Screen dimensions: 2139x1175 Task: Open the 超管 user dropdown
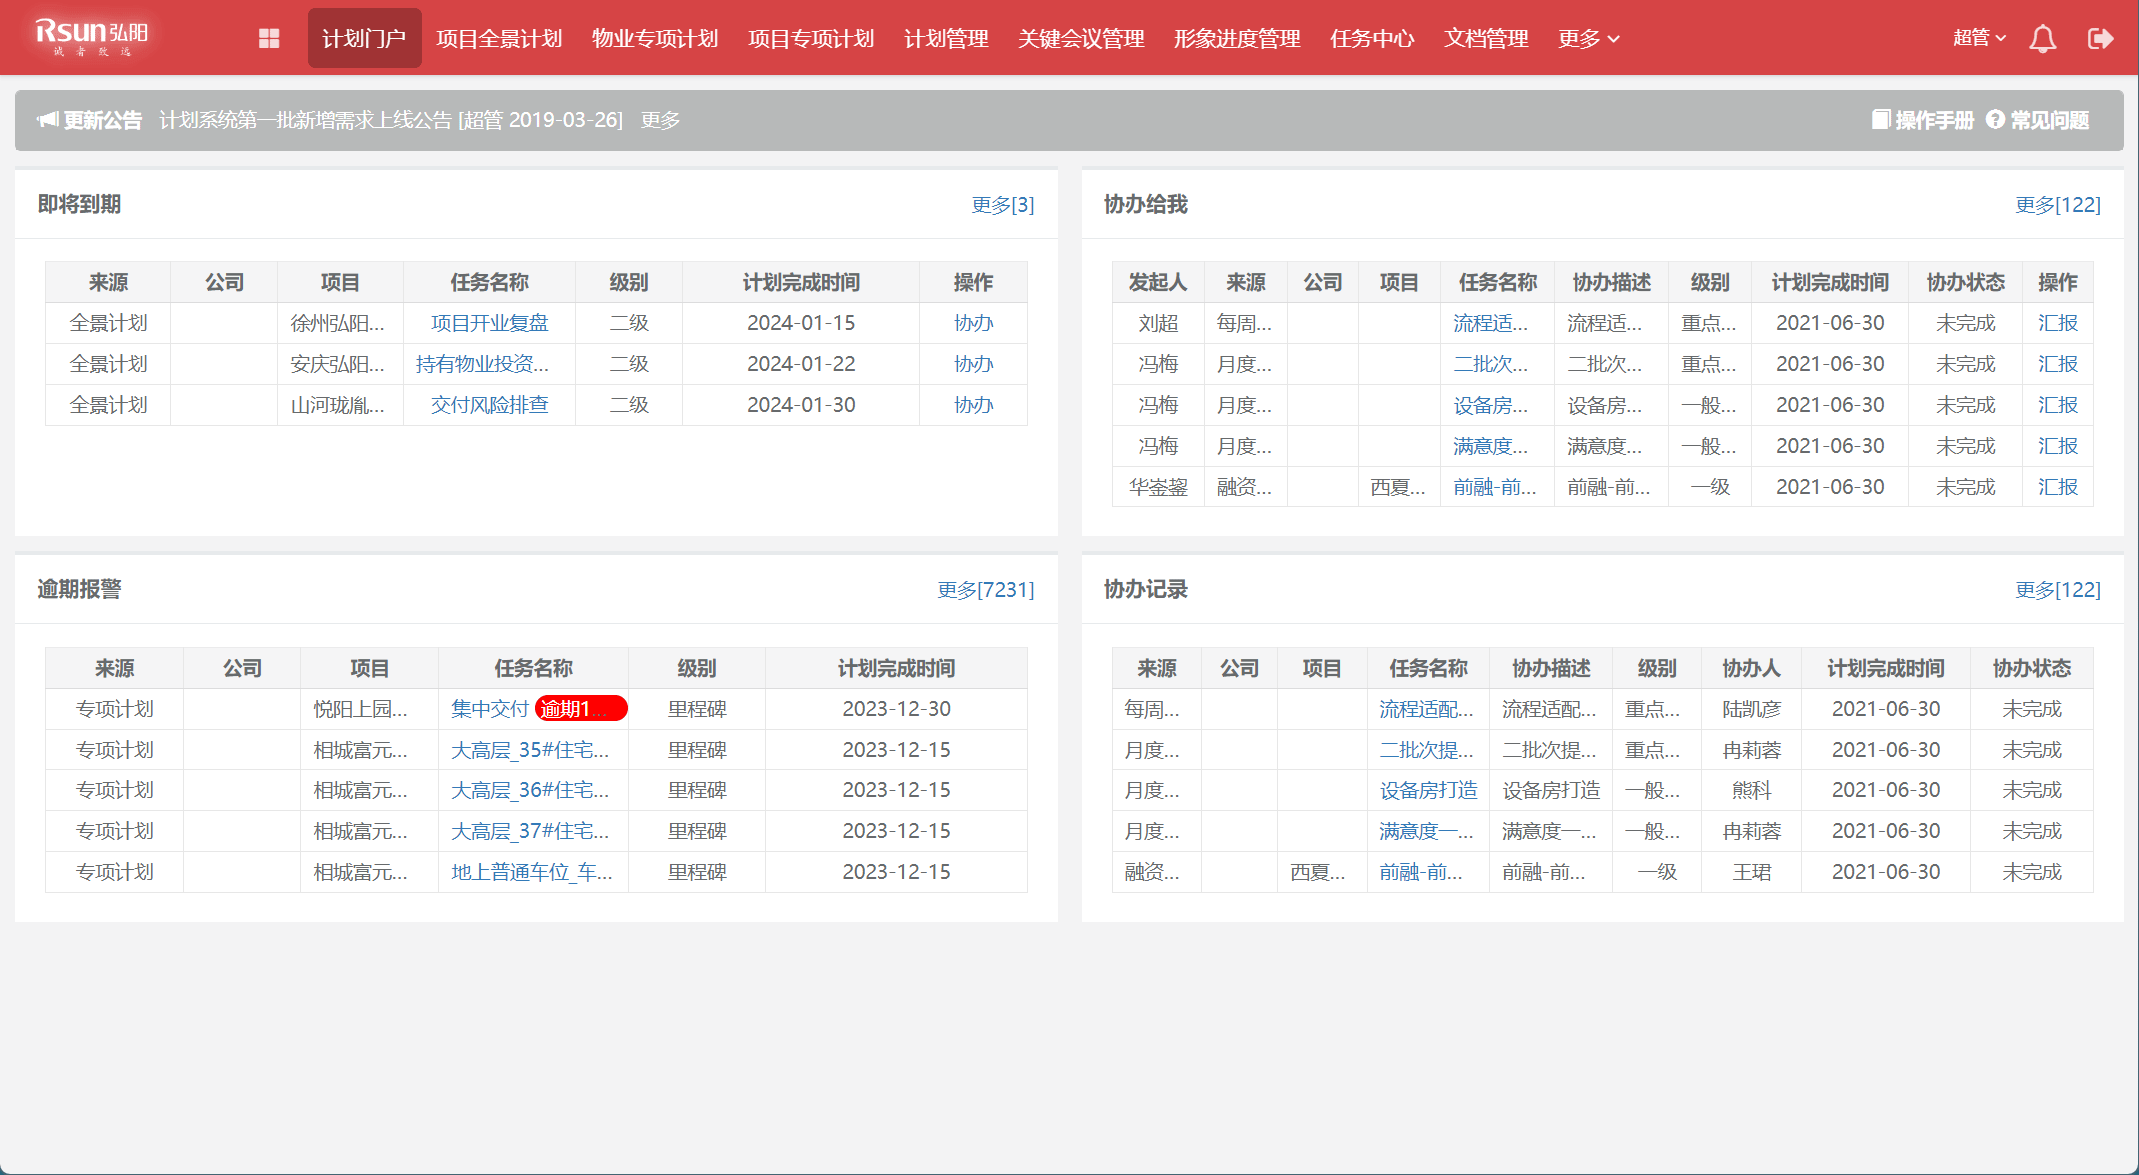click(x=1979, y=38)
